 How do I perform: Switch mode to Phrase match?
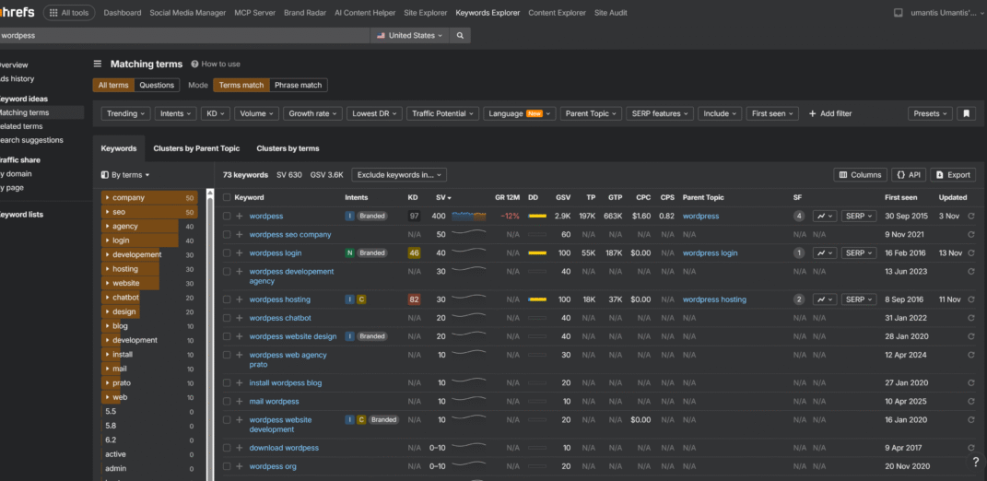pos(298,86)
